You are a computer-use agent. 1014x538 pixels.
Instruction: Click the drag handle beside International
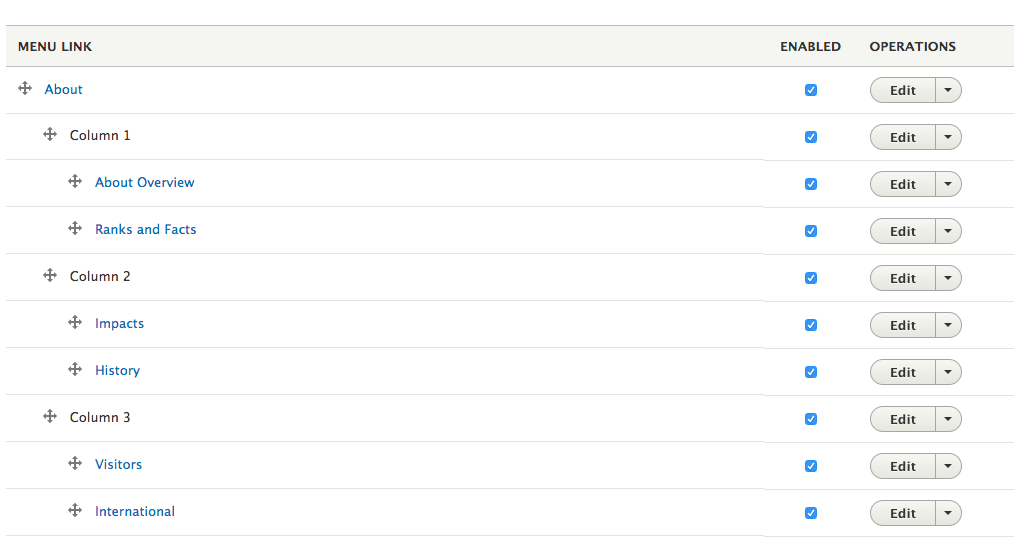coord(75,511)
